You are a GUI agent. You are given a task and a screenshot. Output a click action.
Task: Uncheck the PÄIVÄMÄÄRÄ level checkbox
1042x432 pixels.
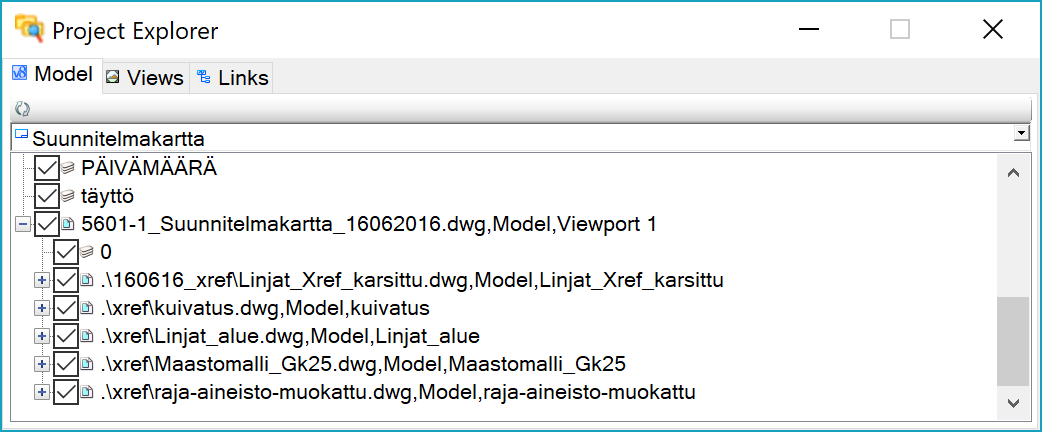46,167
